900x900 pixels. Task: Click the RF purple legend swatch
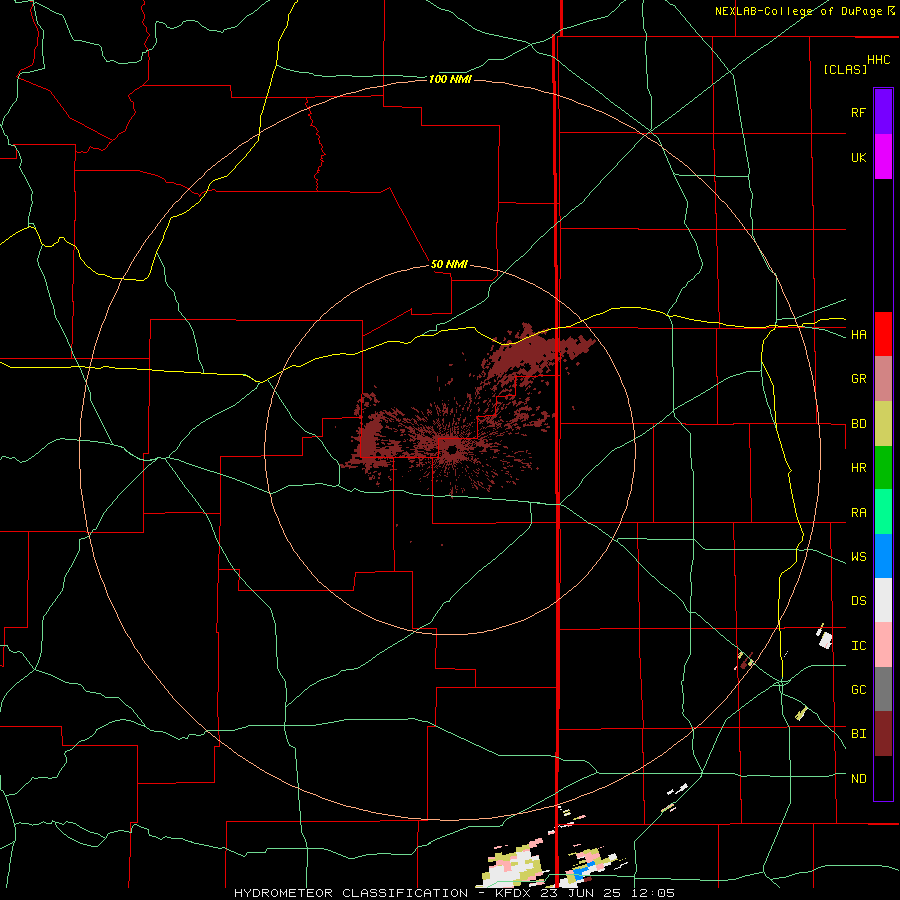pyautogui.click(x=883, y=112)
